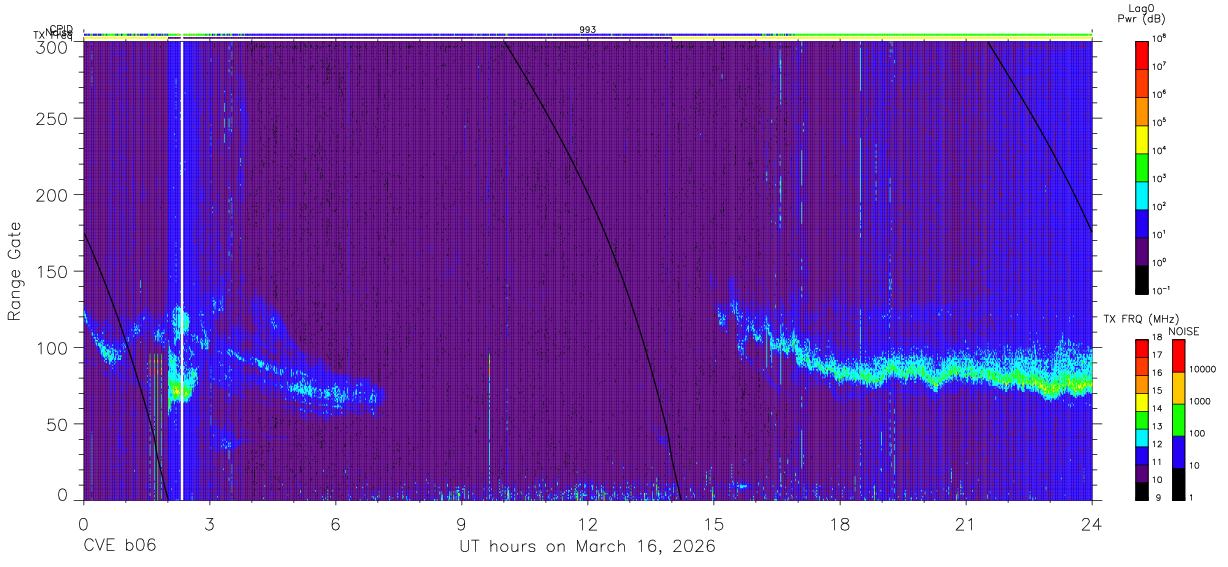Screen dimensions: 1228x567
Task: Click the '15' UT hour tick label on x-axis
Action: [713, 523]
